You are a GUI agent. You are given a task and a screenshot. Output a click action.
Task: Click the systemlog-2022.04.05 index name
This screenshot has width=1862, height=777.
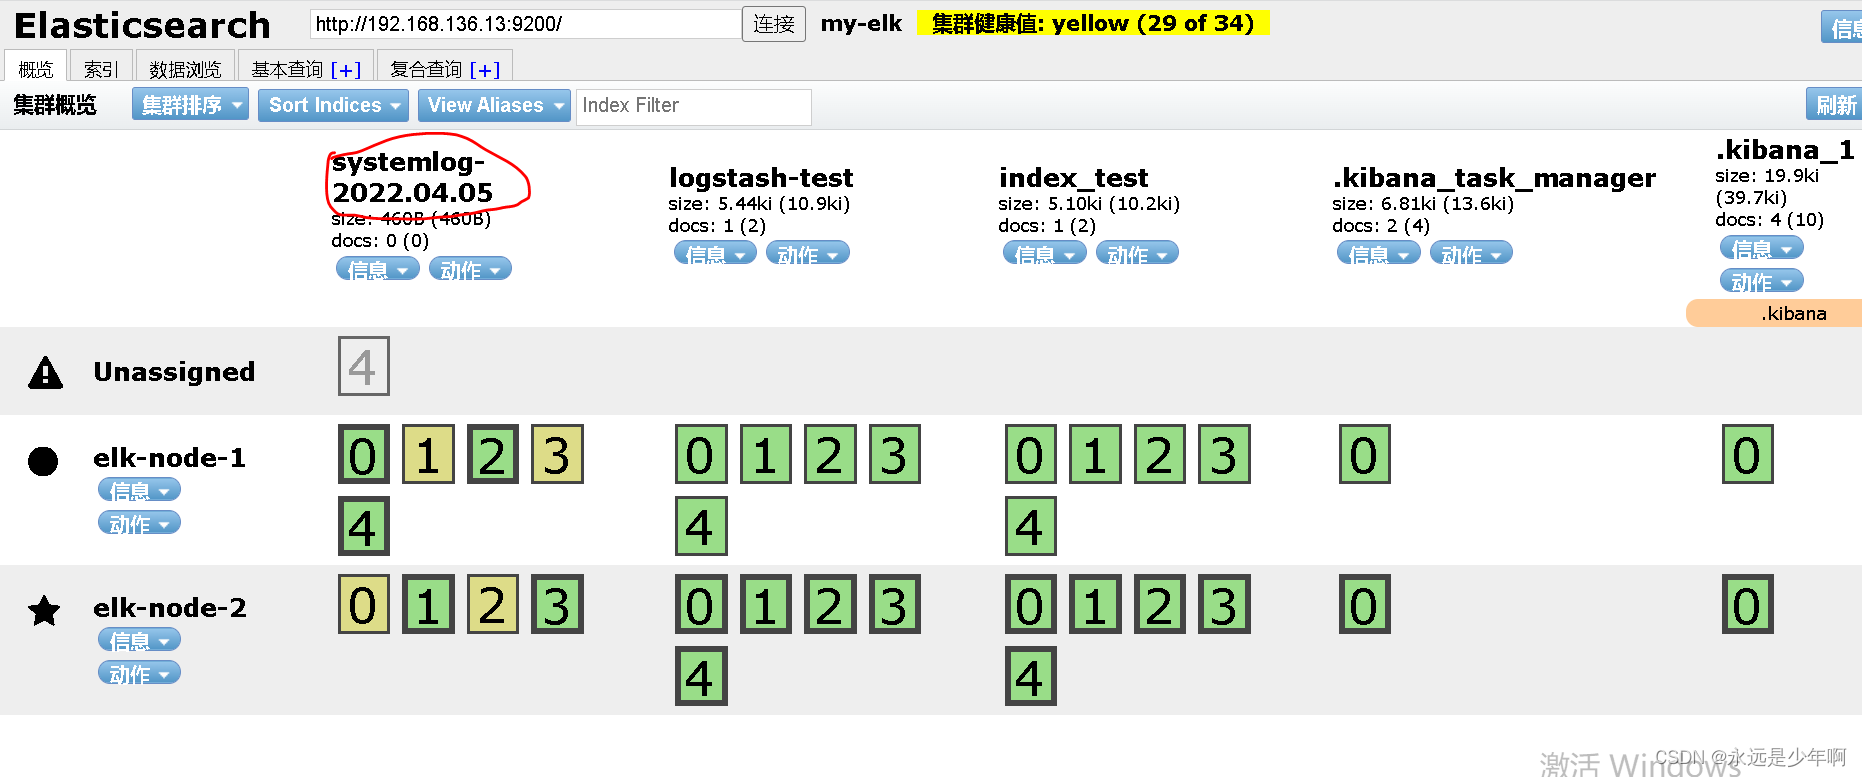click(412, 177)
